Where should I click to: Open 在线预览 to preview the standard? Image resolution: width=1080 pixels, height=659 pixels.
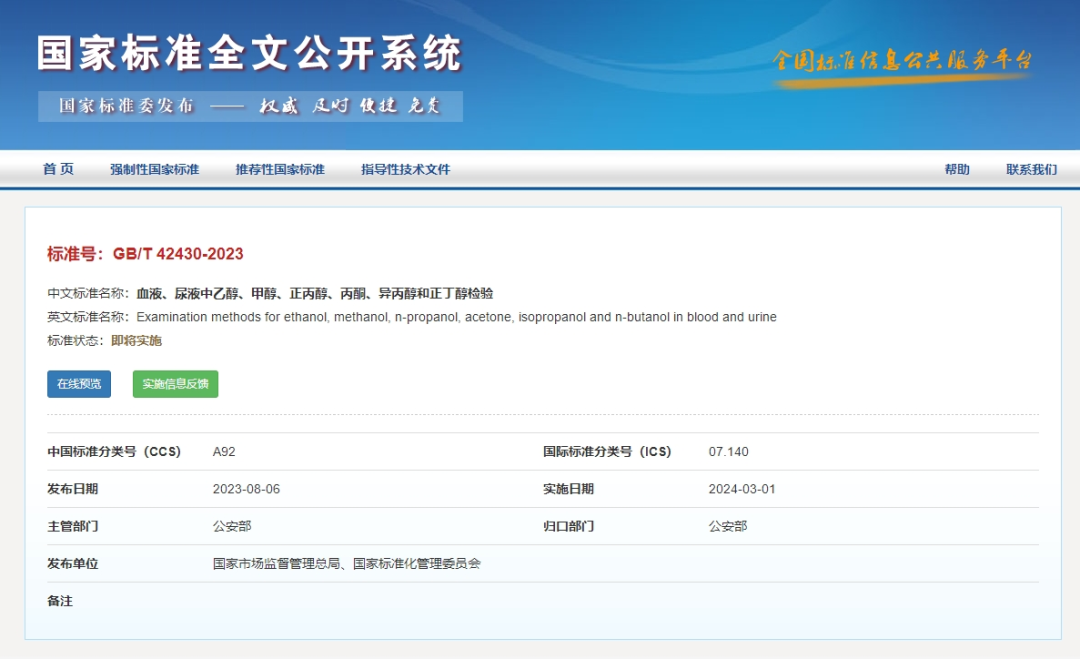click(78, 383)
